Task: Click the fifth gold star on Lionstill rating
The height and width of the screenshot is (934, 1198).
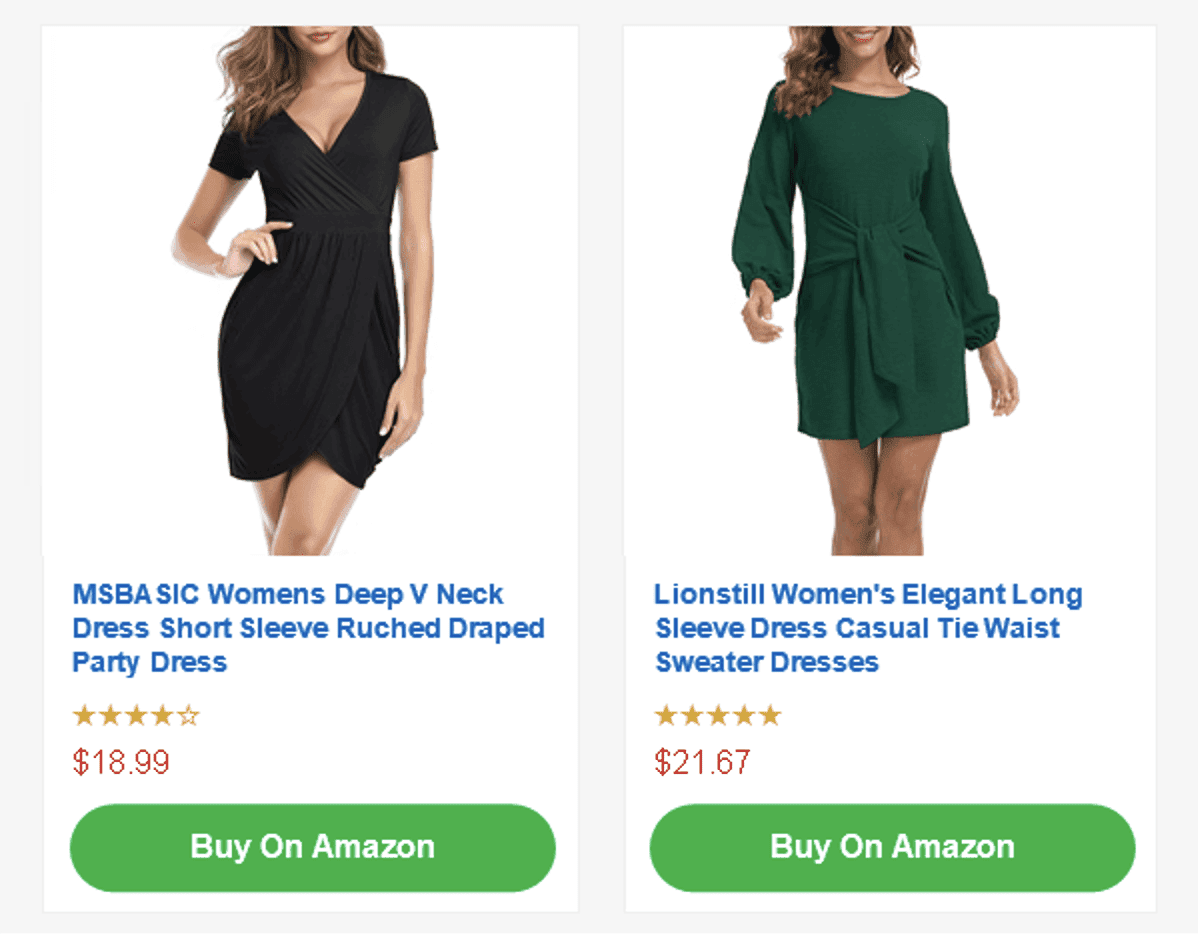Action: [x=769, y=716]
